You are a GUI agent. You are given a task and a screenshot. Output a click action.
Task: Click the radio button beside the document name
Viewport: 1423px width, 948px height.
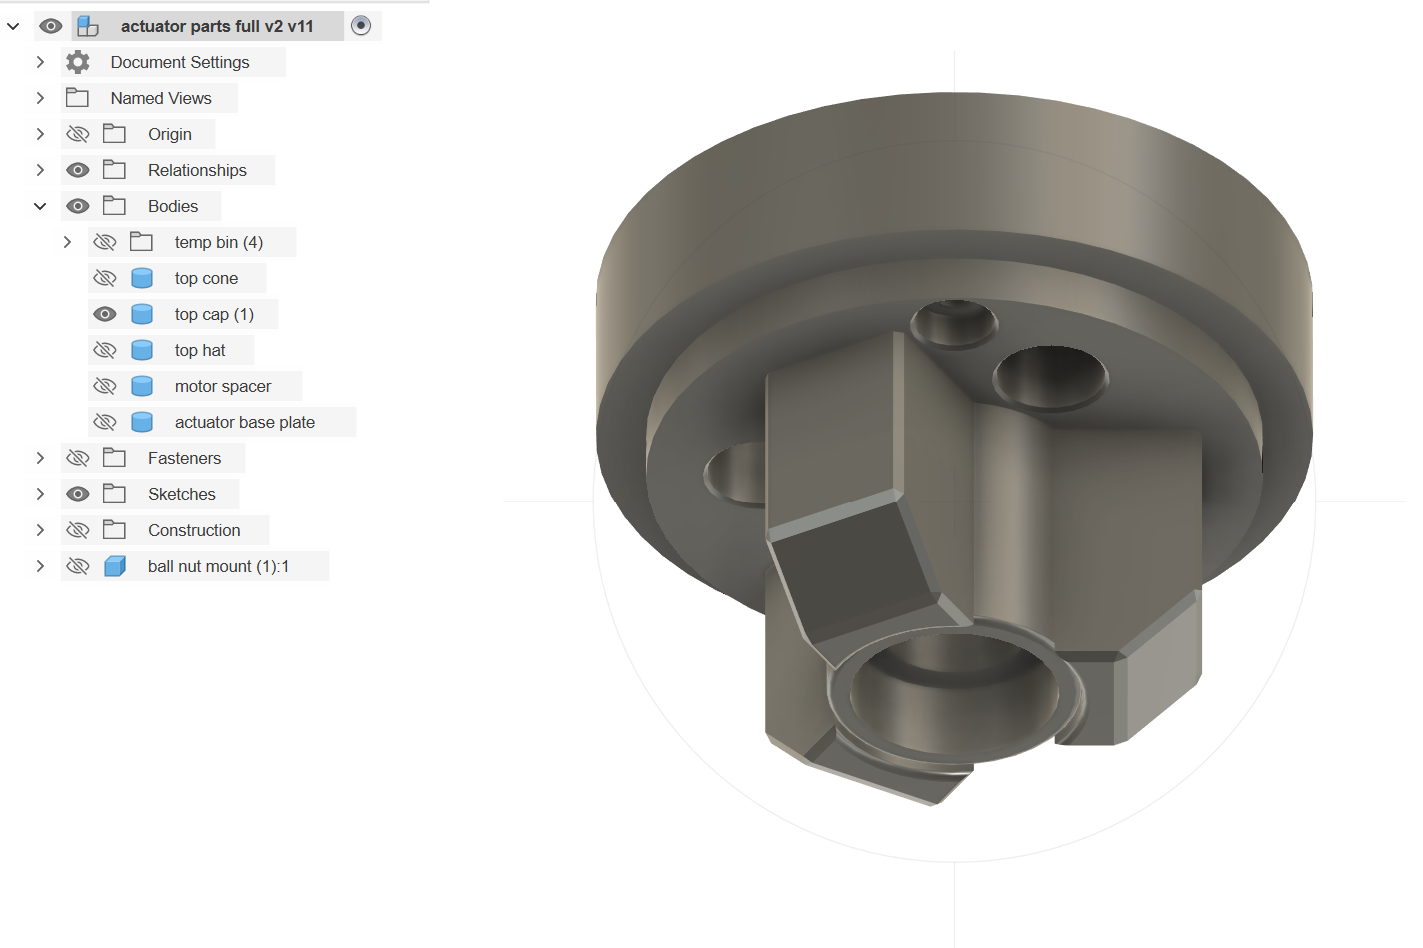(361, 25)
